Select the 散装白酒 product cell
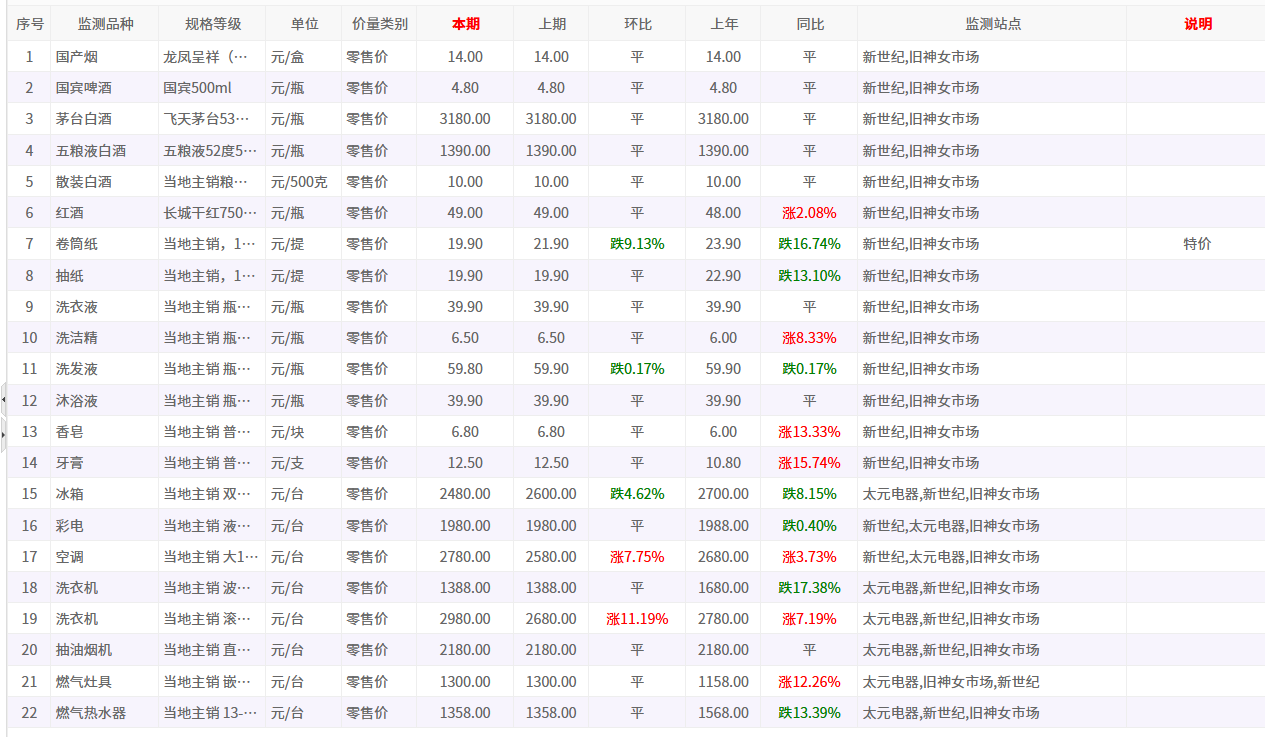The image size is (1265, 737). 104,182
